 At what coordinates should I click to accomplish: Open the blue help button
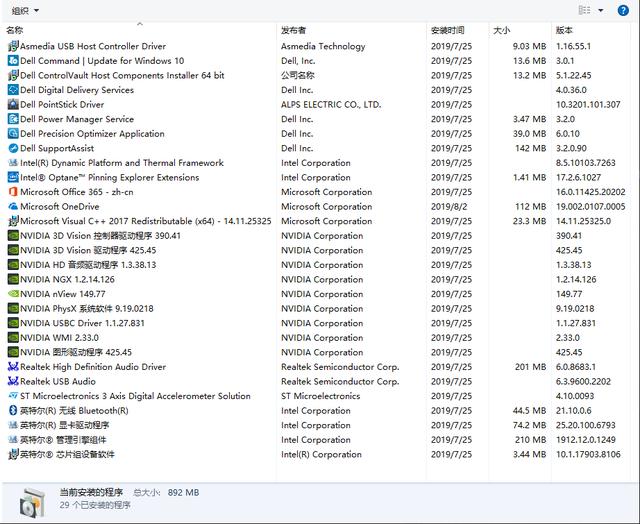point(623,10)
